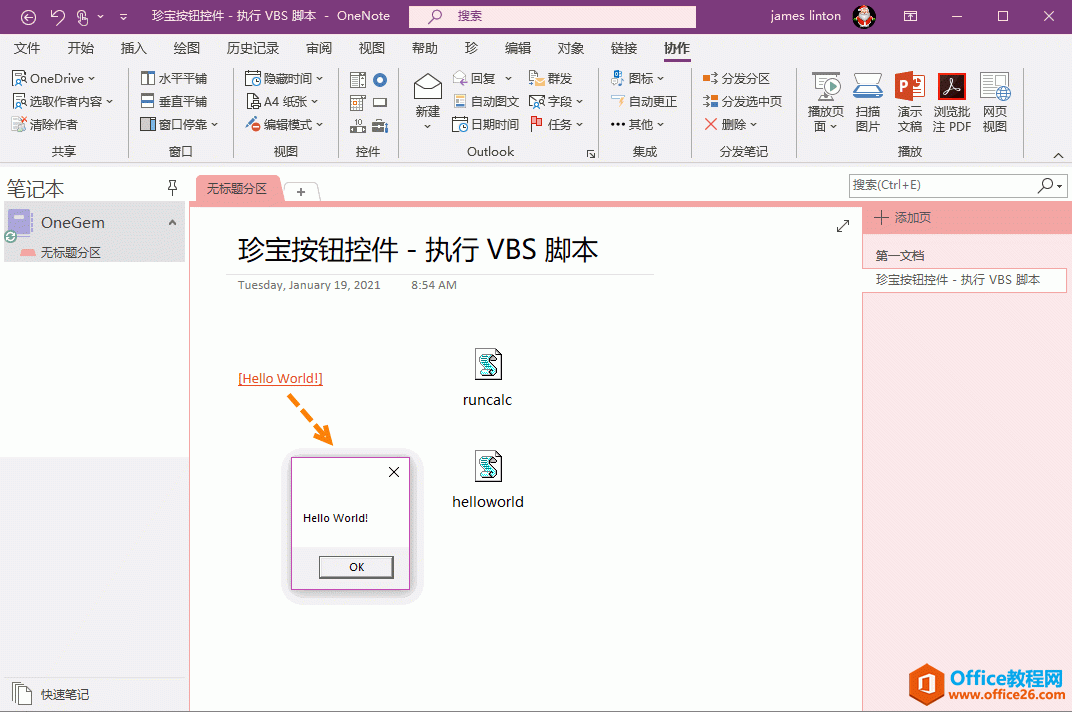The height and width of the screenshot is (712, 1072).
Task: Switch to the 珍 ribbon tab
Action: [471, 48]
